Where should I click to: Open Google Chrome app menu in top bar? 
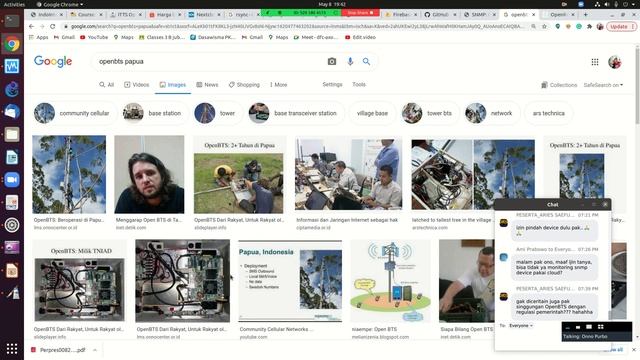[x=60, y=4]
